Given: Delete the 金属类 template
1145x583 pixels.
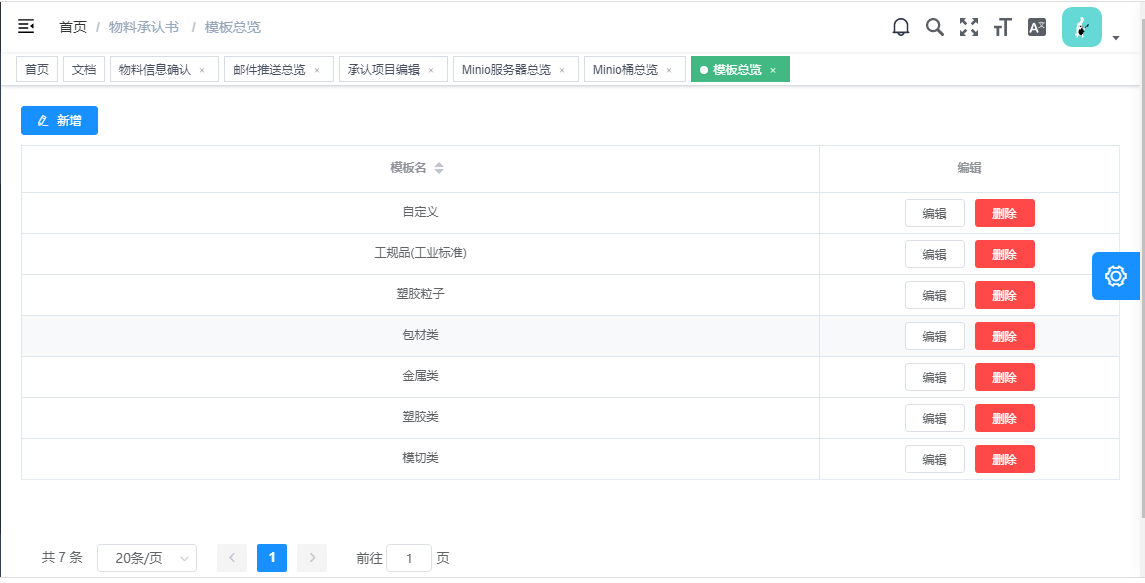Looking at the screenshot, I should [x=1004, y=377].
